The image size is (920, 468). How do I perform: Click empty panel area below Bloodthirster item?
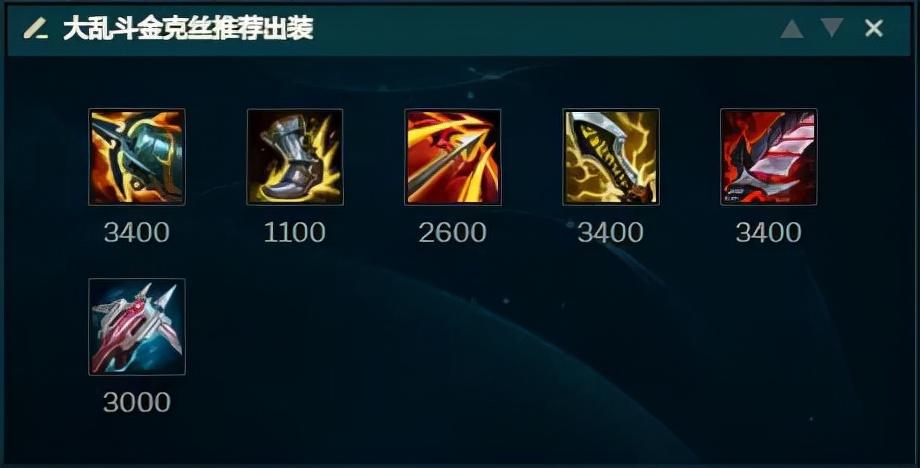(x=769, y=327)
